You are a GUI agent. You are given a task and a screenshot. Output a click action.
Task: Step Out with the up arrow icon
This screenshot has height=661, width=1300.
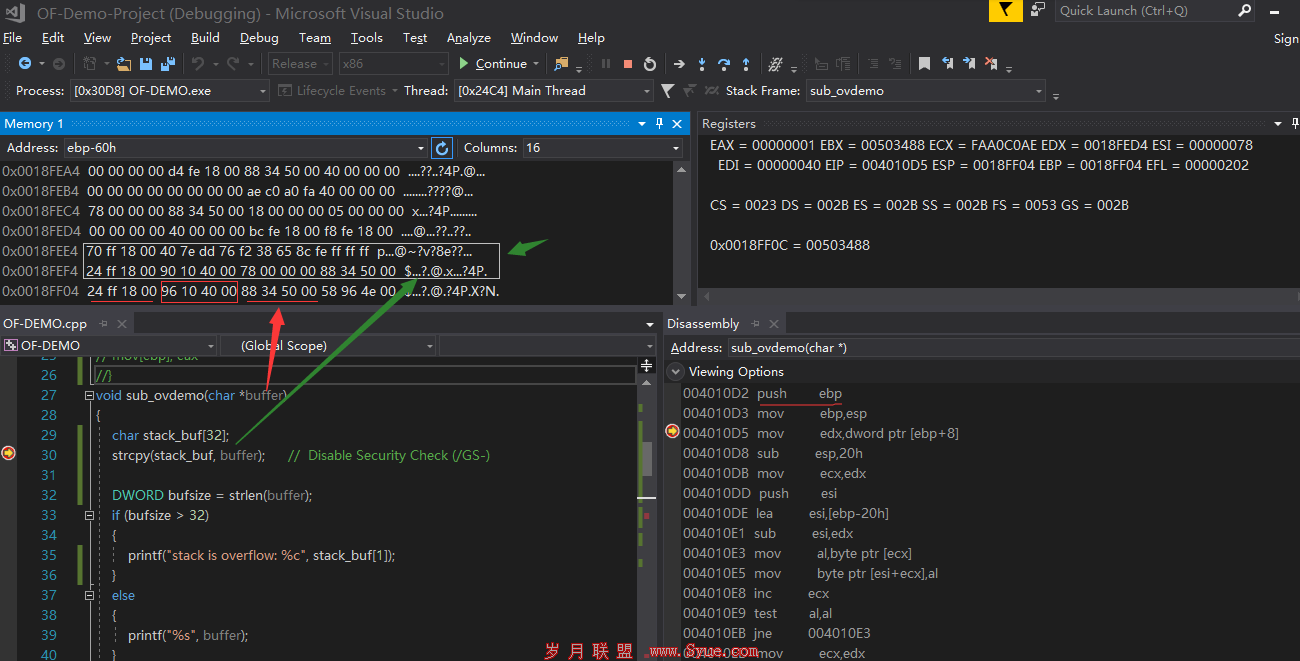[x=746, y=64]
